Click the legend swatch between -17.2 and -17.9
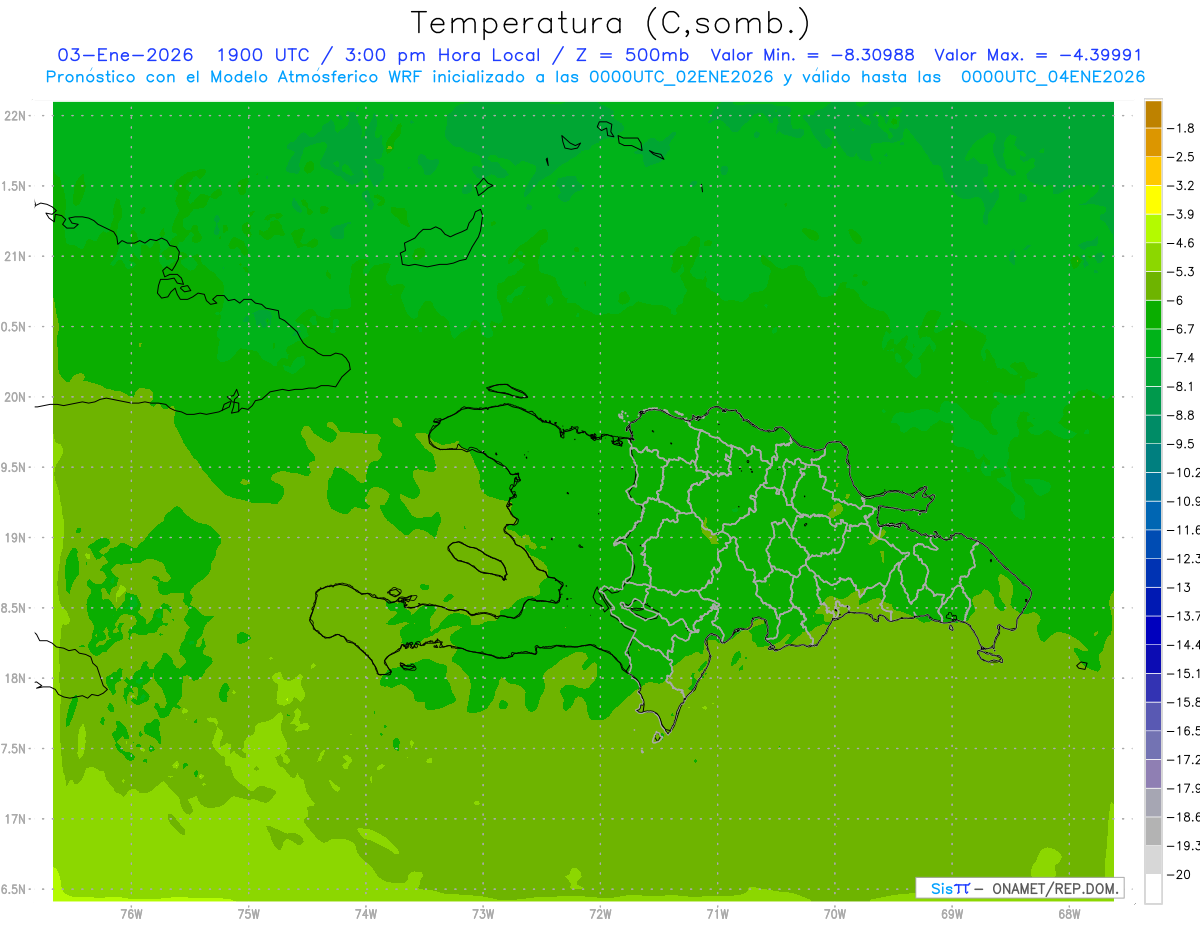 point(1153,774)
